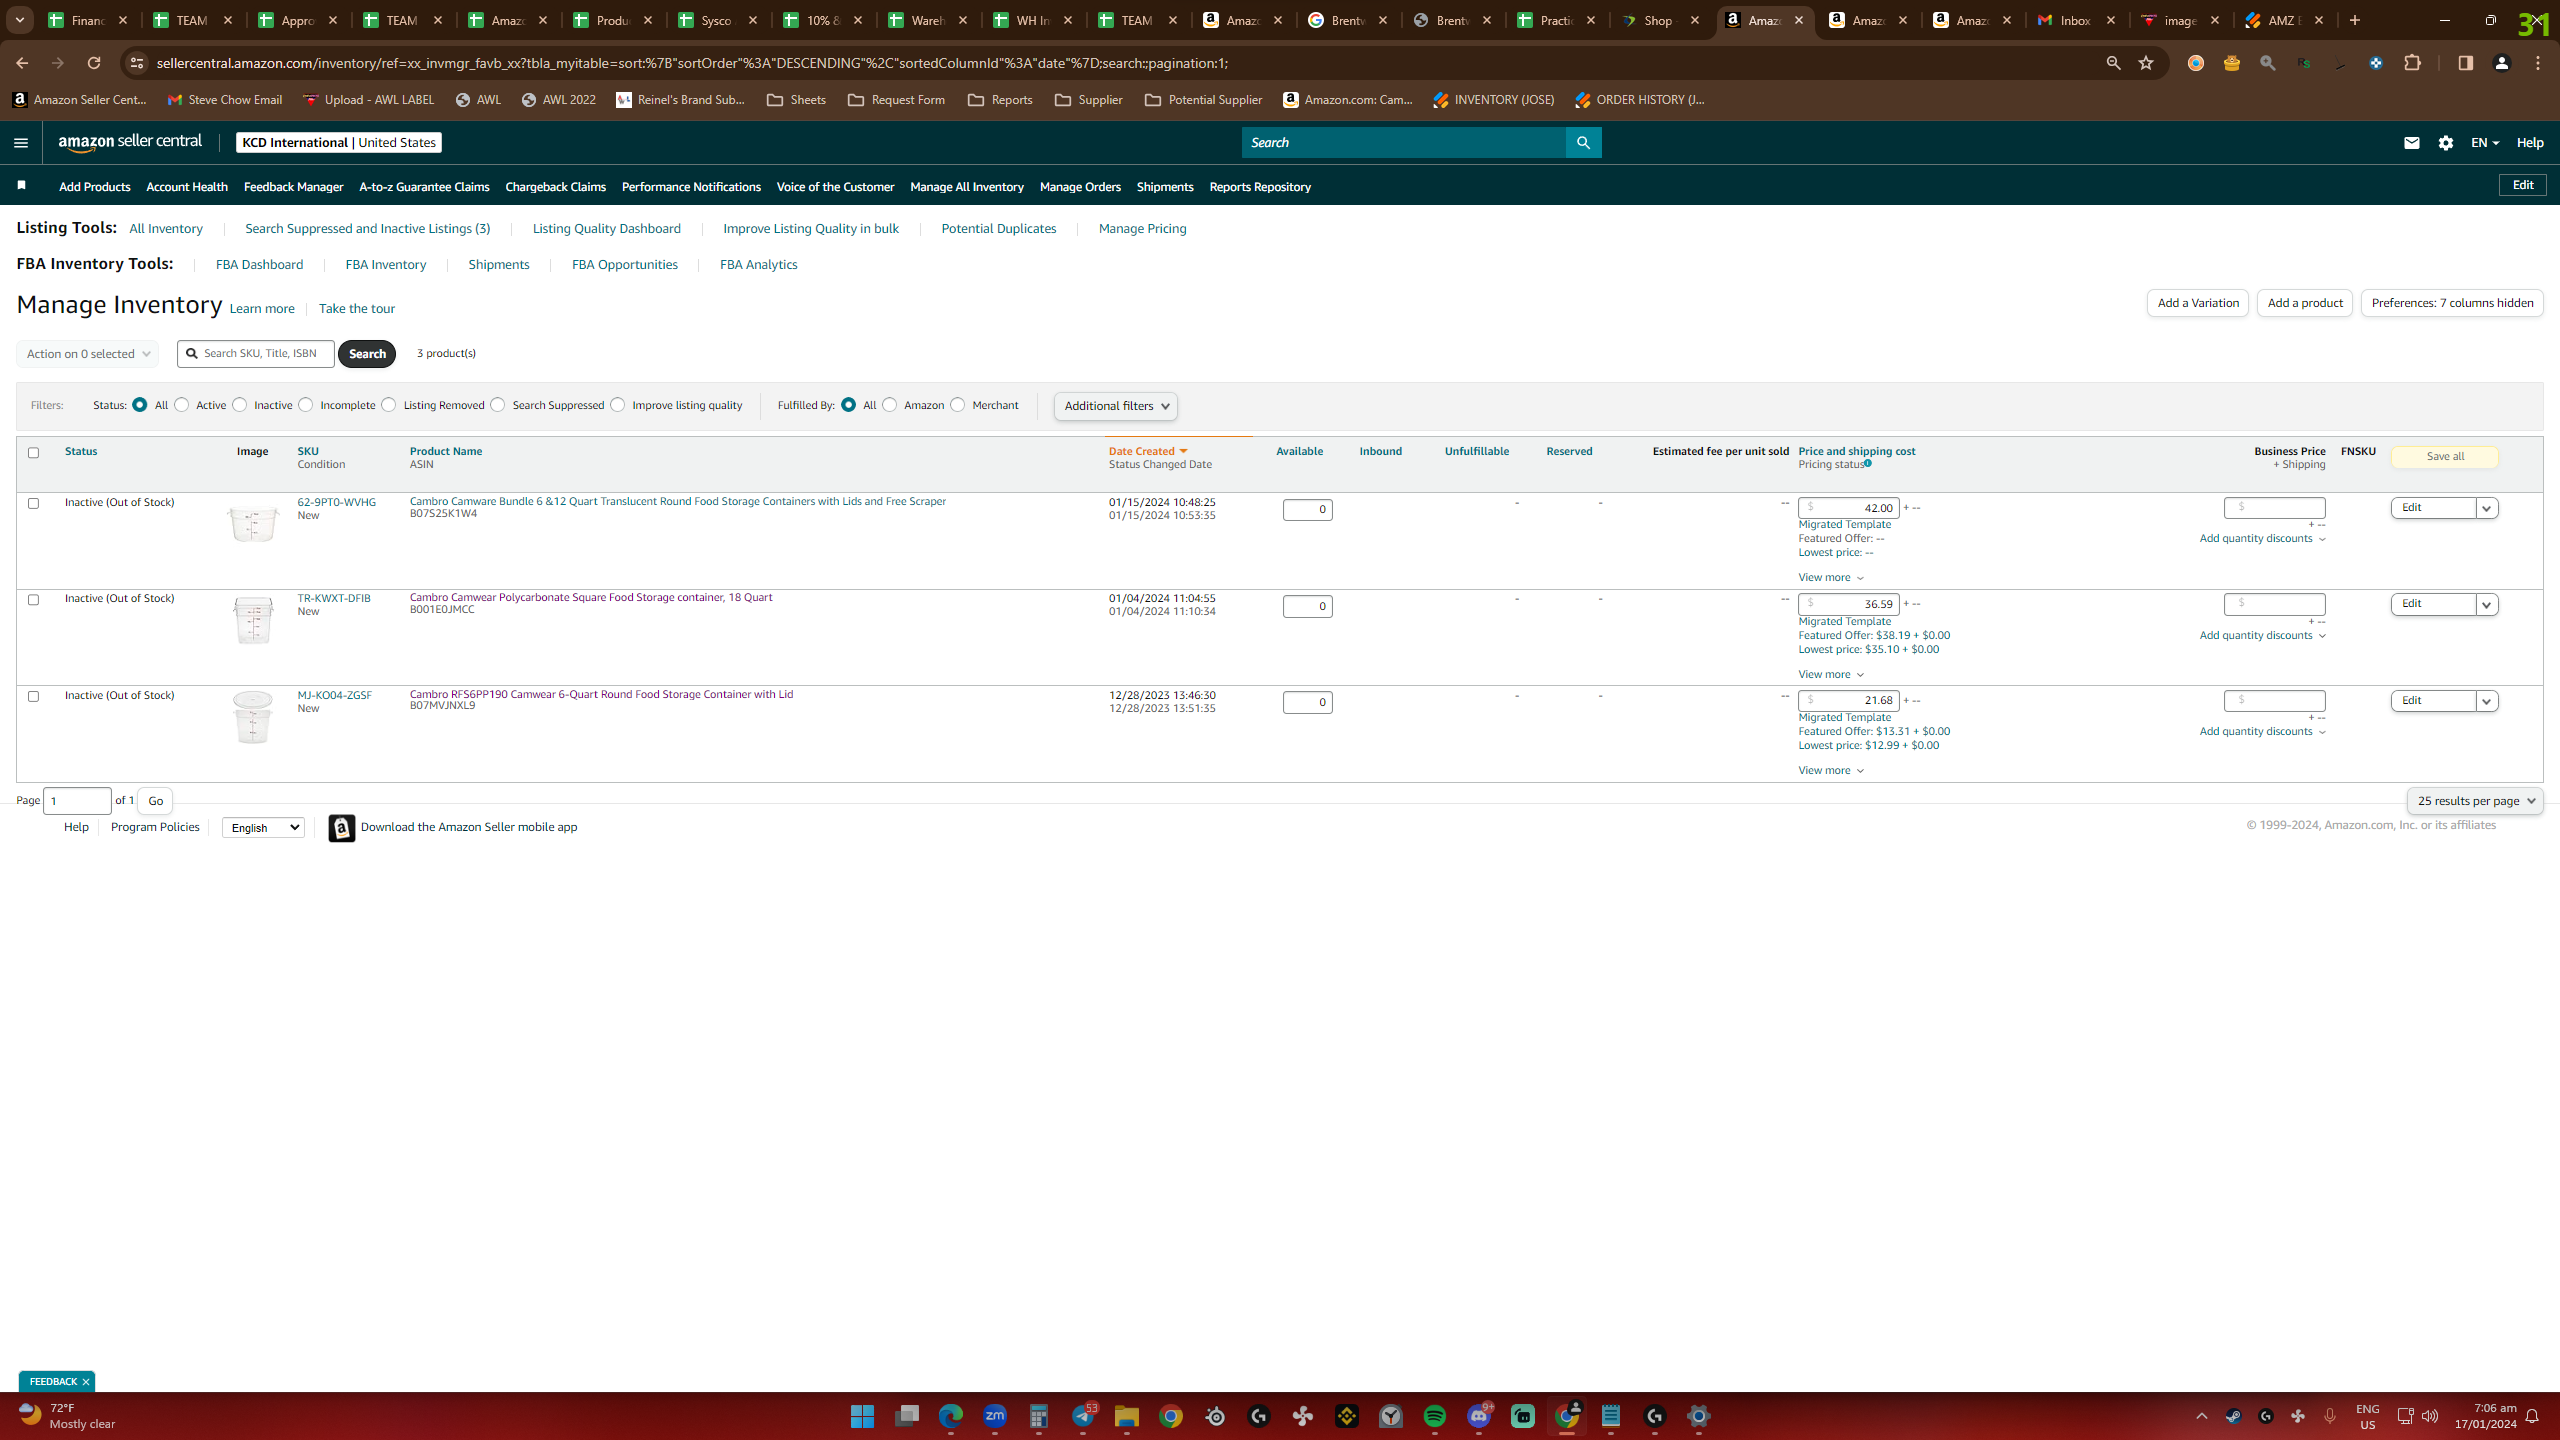
Task: Go back using the browser back arrow
Action: [22, 63]
